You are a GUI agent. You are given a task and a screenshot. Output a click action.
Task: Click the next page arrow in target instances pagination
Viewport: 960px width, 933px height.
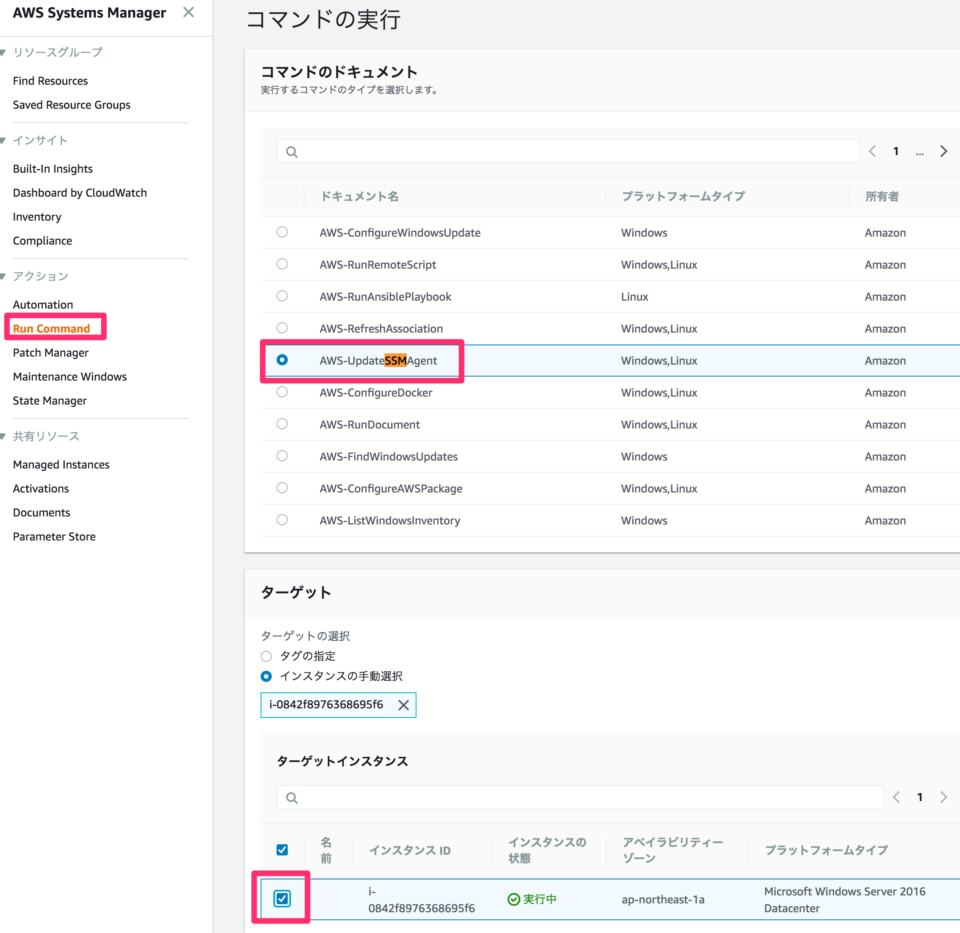[x=943, y=797]
